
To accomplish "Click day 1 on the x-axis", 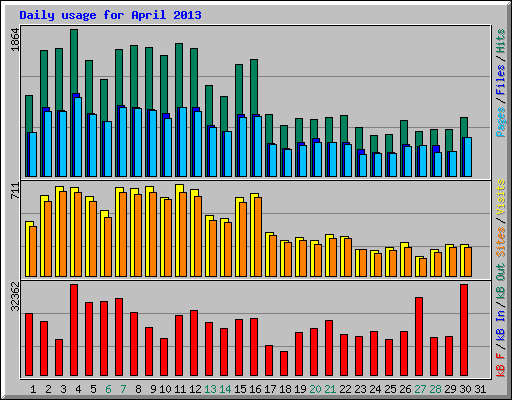I will point(33,389).
